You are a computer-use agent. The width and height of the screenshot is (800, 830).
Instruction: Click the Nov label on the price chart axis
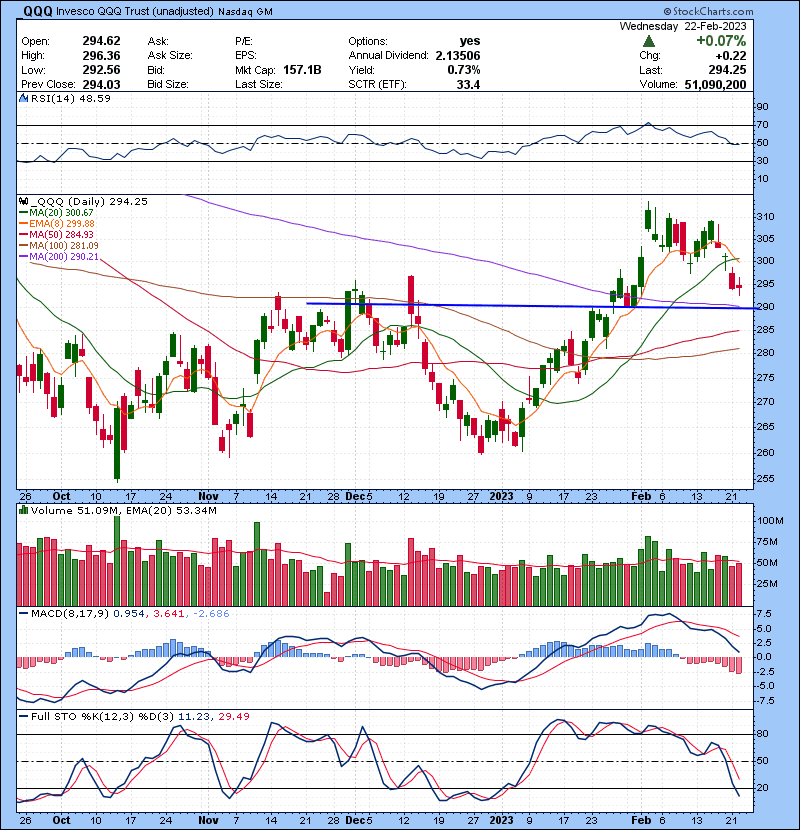208,496
